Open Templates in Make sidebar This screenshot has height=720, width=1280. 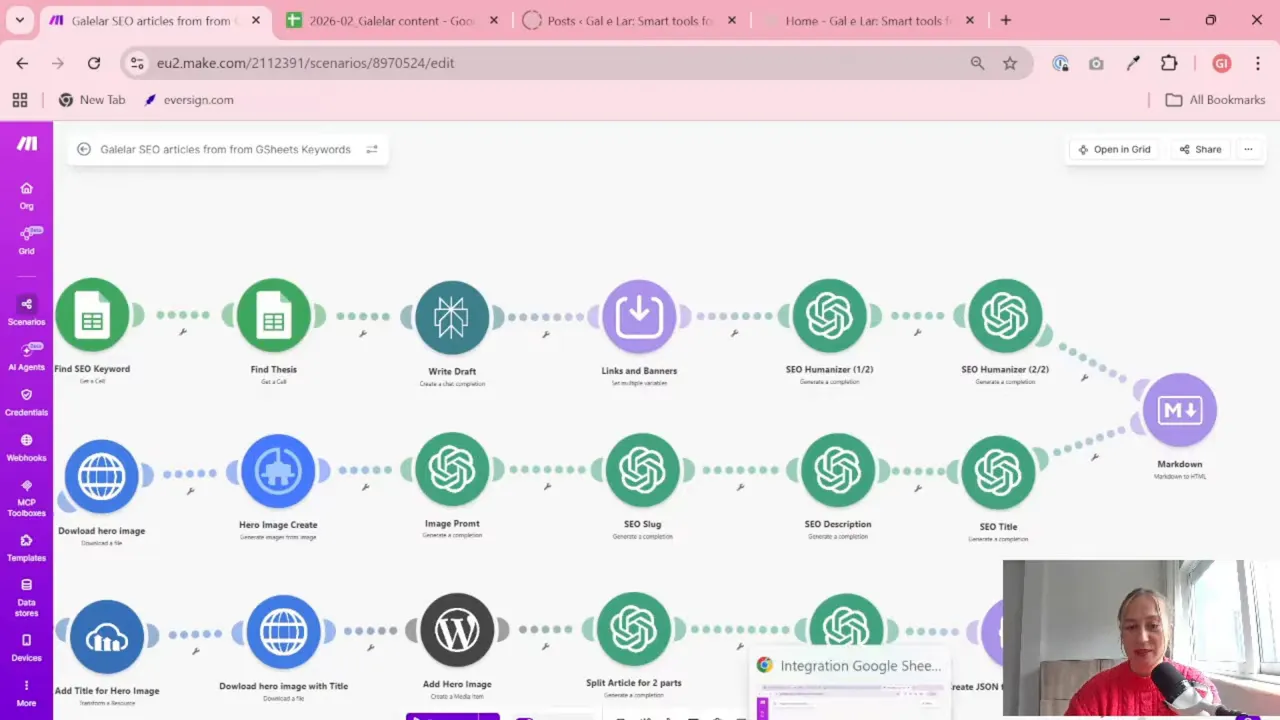26,548
